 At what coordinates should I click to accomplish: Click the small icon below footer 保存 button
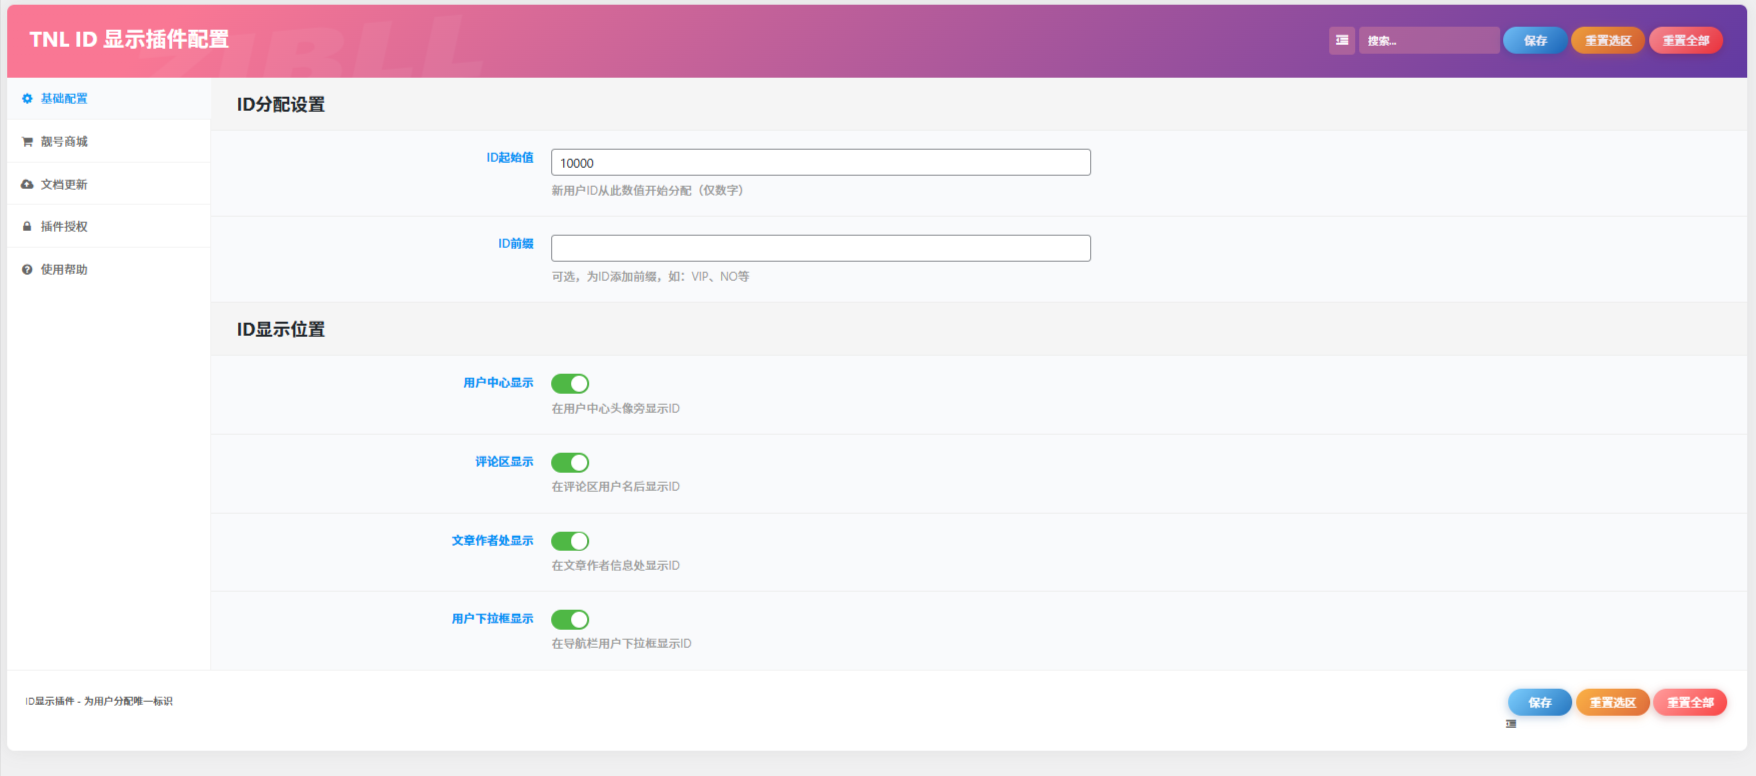pos(1511,724)
